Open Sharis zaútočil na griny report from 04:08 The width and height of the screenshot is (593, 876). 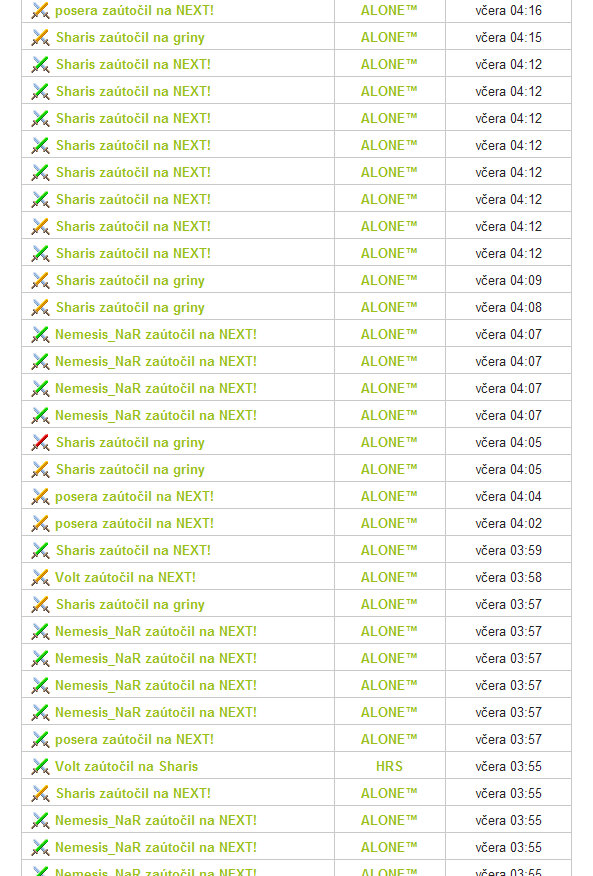pos(130,308)
